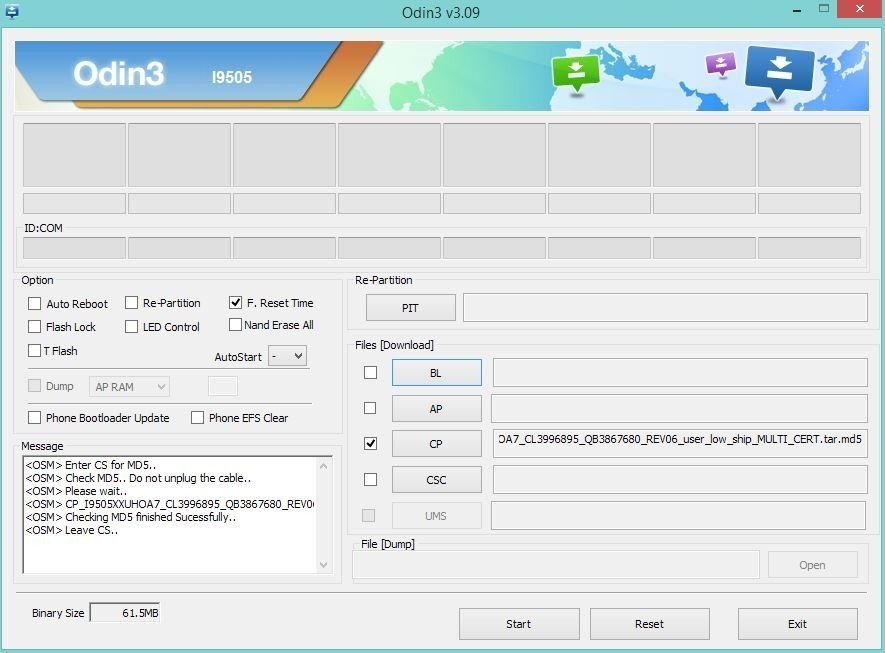The width and height of the screenshot is (885, 653).
Task: Click the I9505 model label in banner
Action: point(231,77)
